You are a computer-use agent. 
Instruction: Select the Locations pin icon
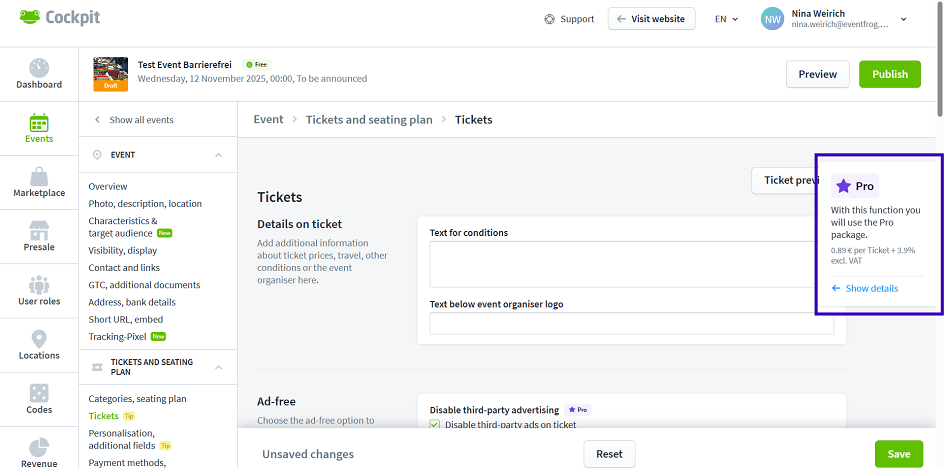tap(39, 339)
